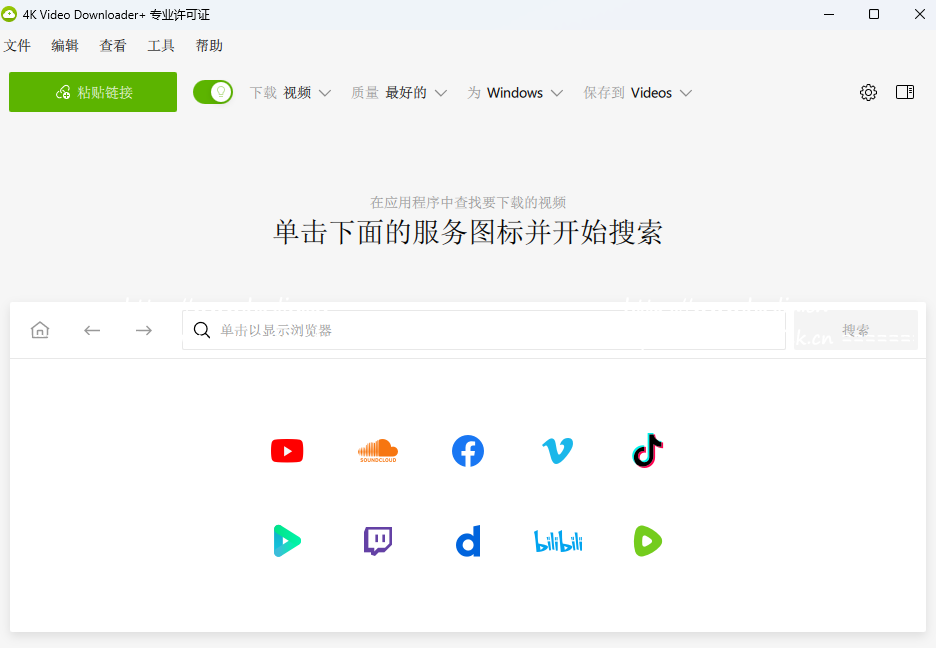This screenshot has height=648, width=936.
Task: Open the 工具 menu
Action: 161,45
